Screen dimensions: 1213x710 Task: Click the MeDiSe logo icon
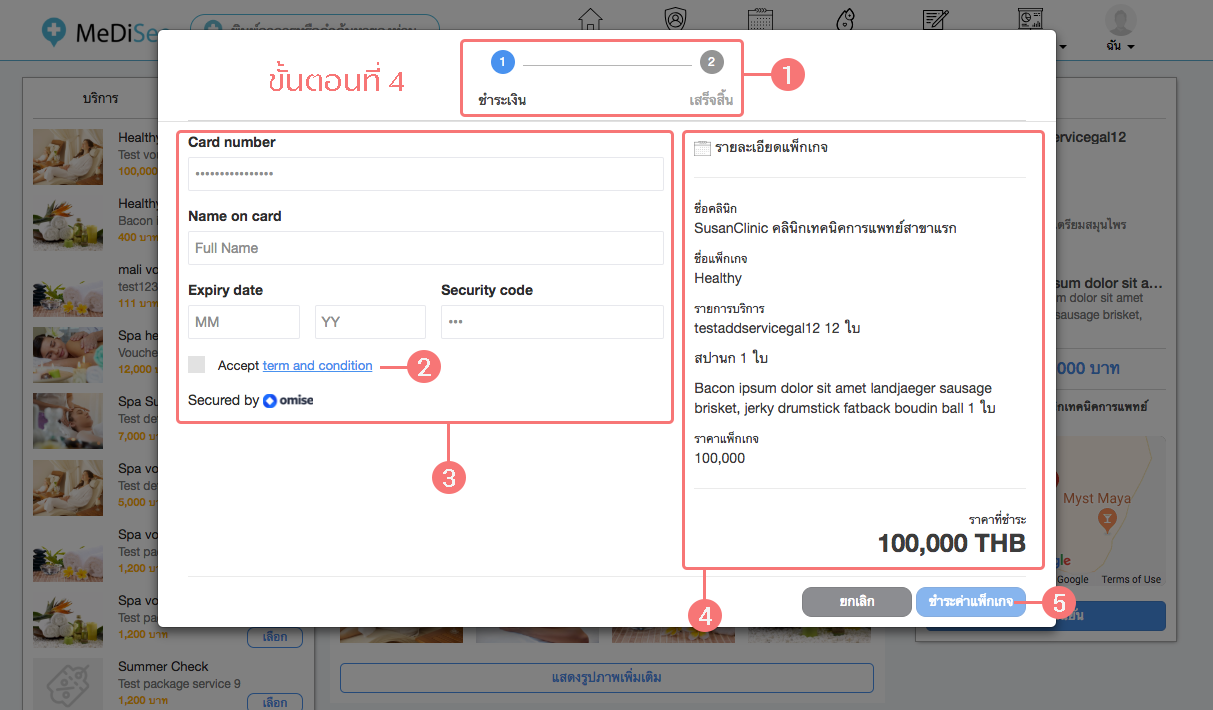pyautogui.click(x=56, y=31)
